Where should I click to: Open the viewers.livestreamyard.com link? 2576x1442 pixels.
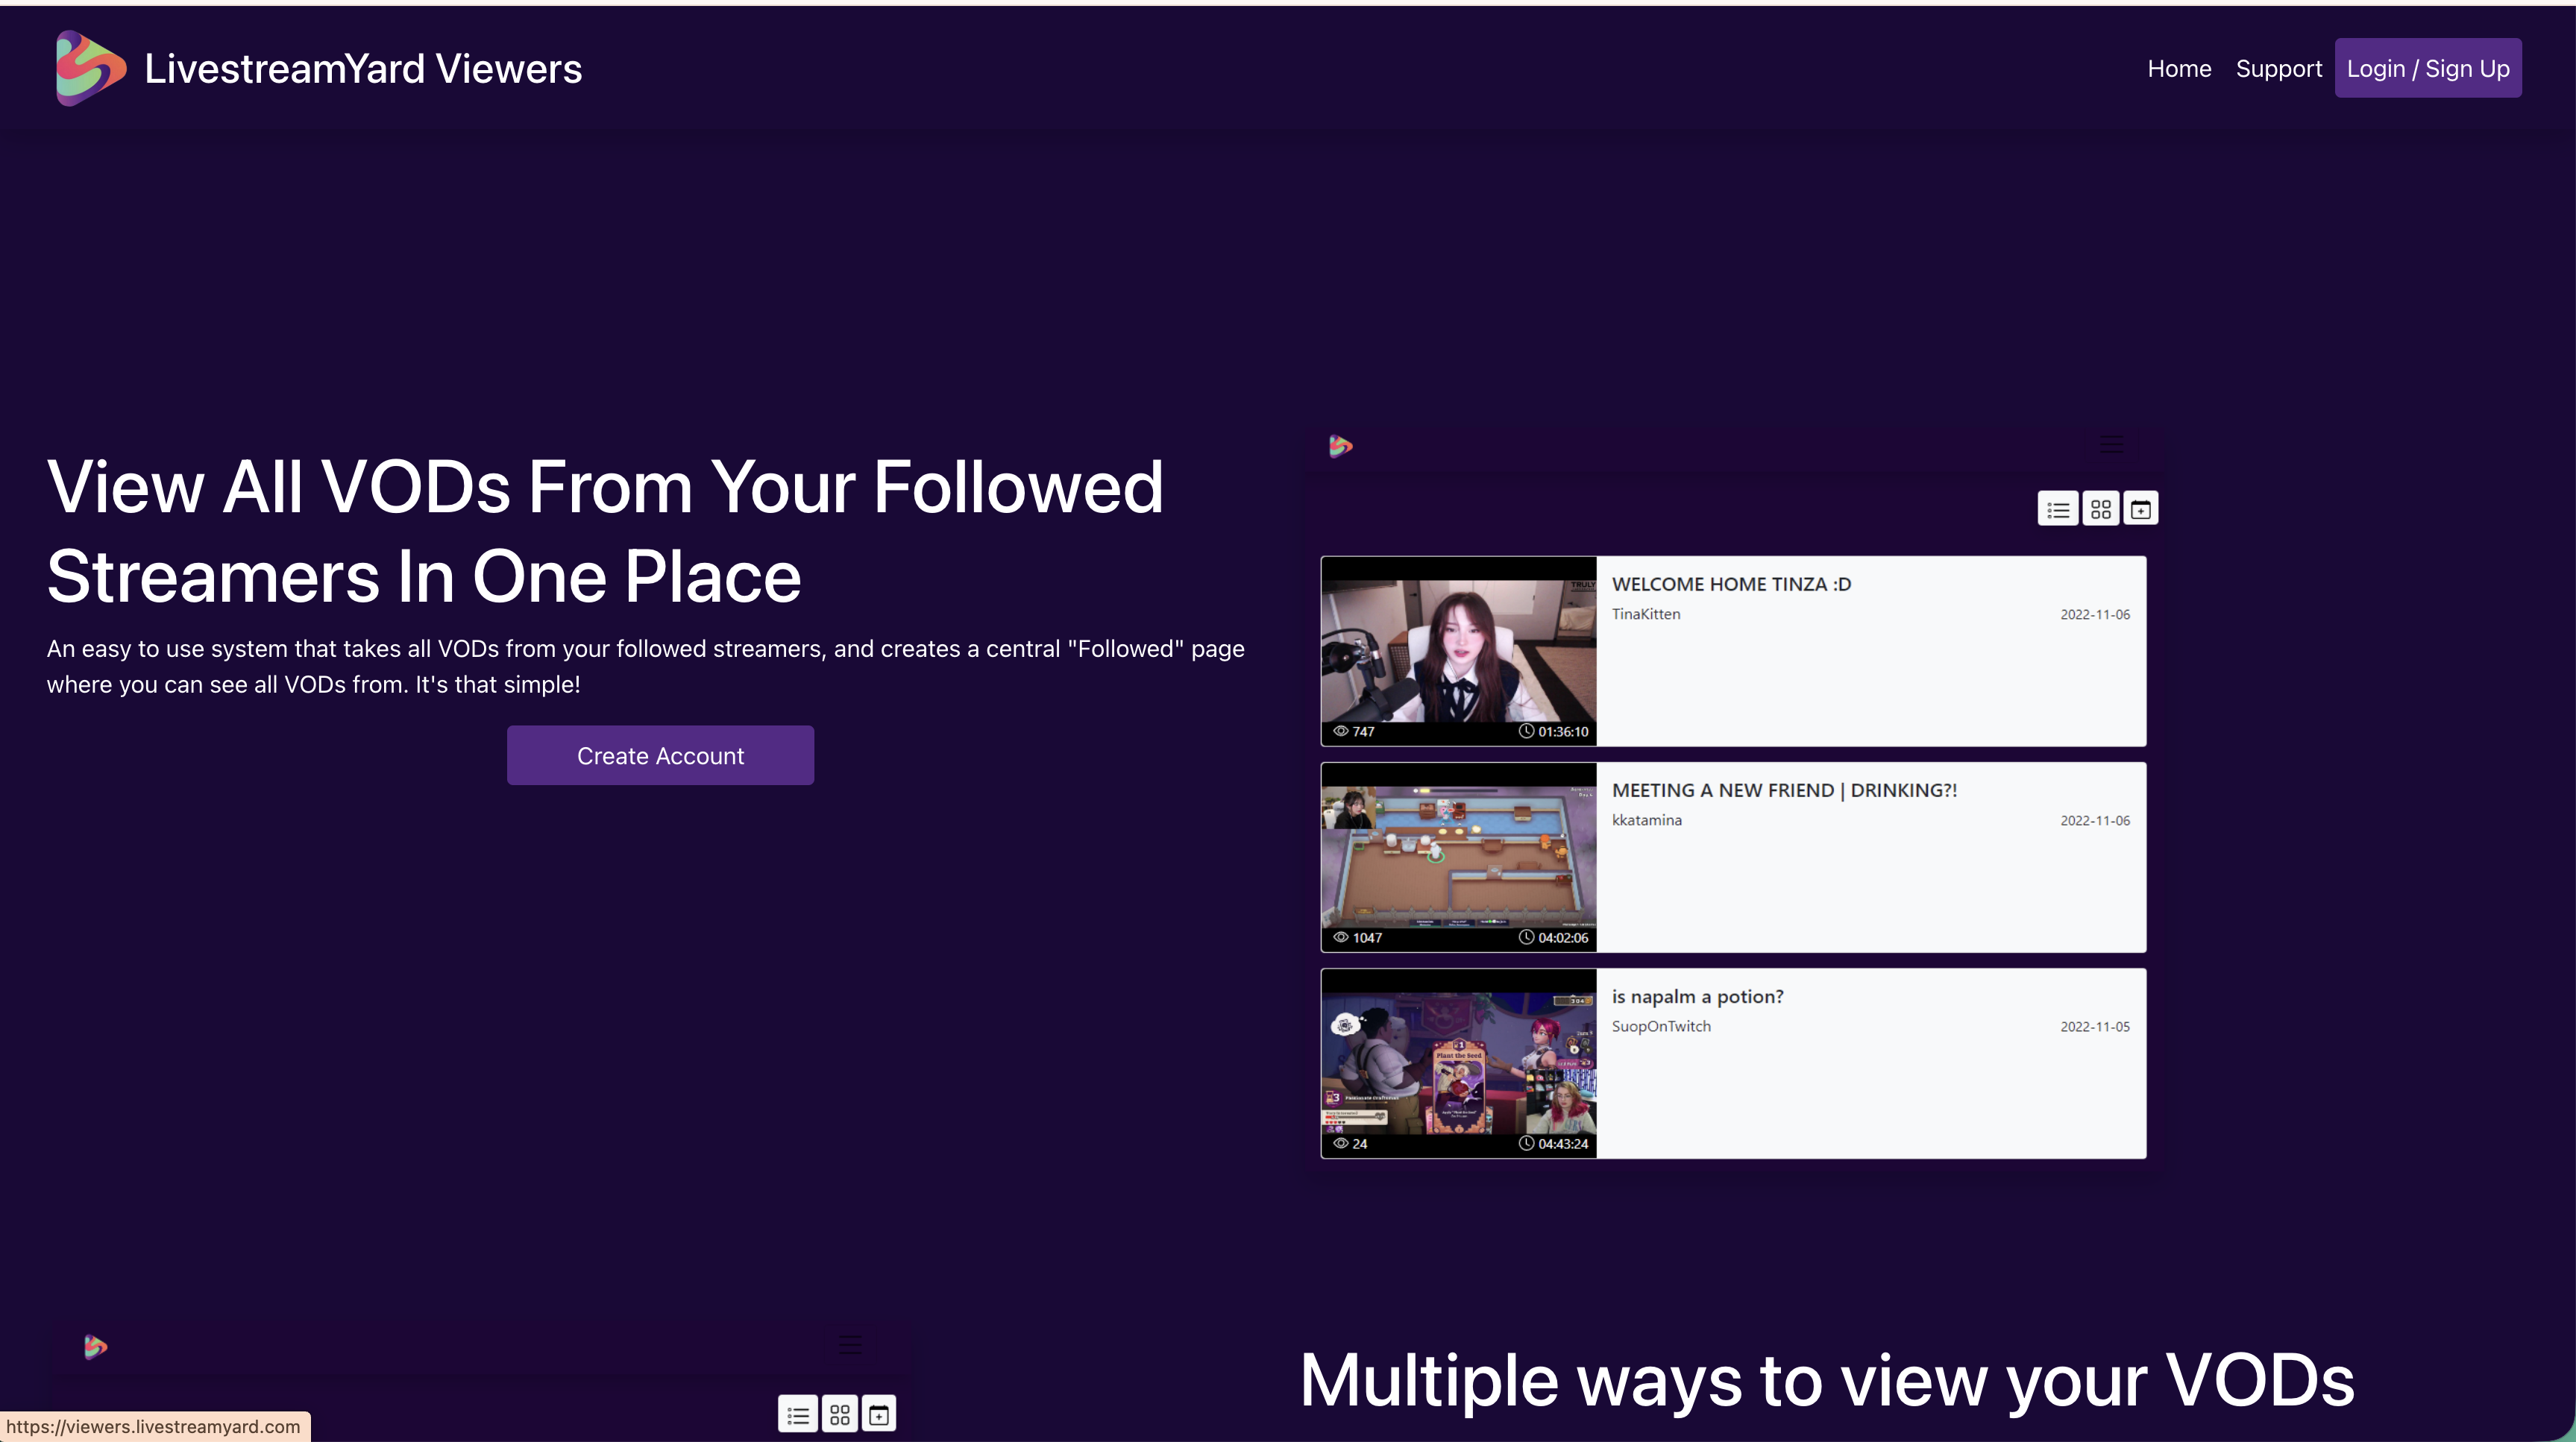point(155,1426)
